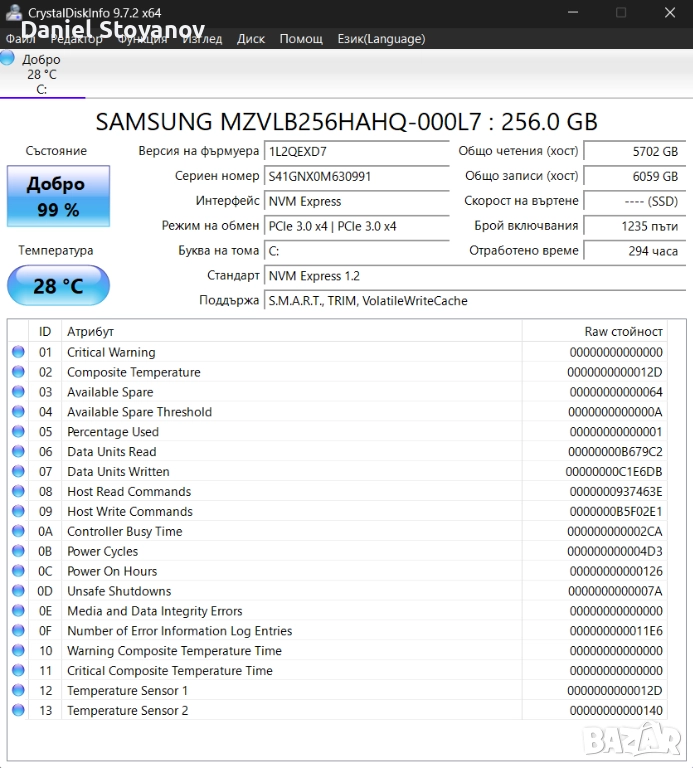Open the Диск menu

tap(251, 39)
